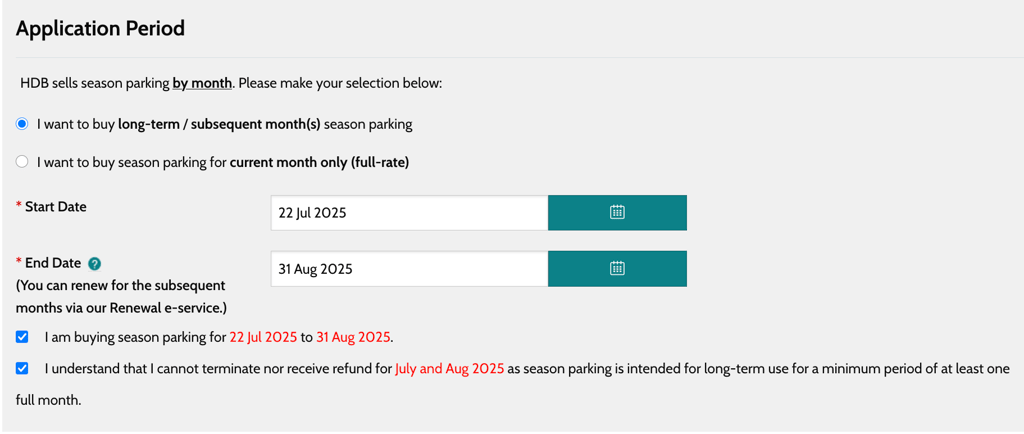Click the "Application Period" heading
This screenshot has height=434, width=1024.
(x=101, y=29)
